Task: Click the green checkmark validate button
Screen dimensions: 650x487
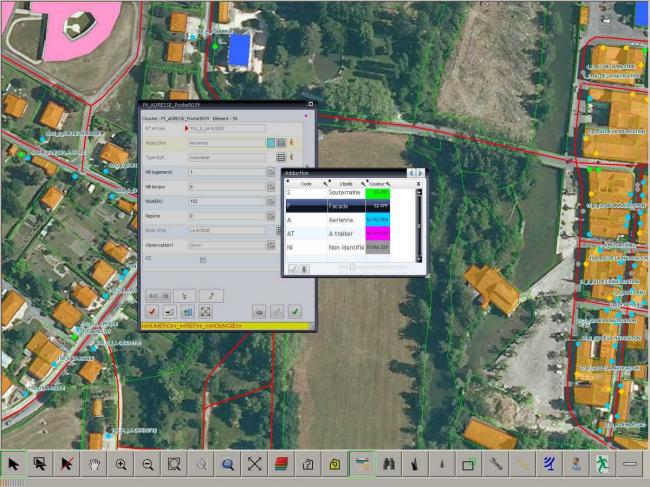Action: [295, 311]
